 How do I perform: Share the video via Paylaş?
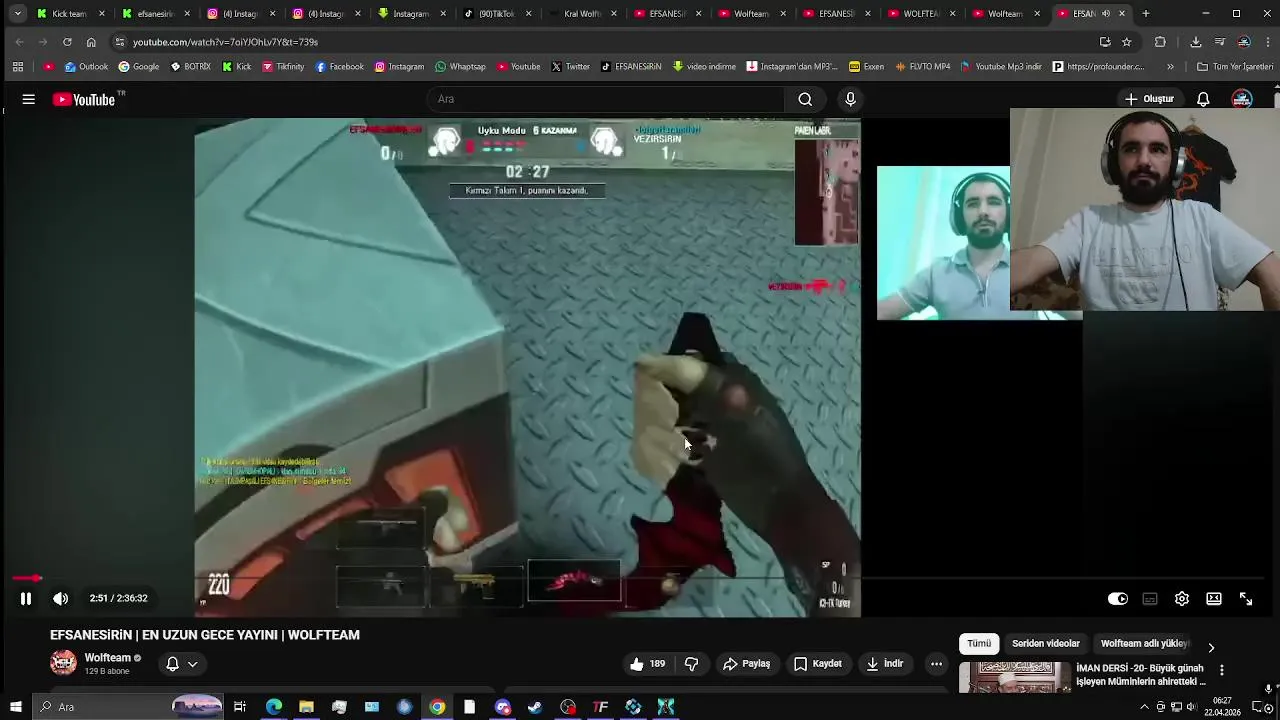tap(746, 663)
